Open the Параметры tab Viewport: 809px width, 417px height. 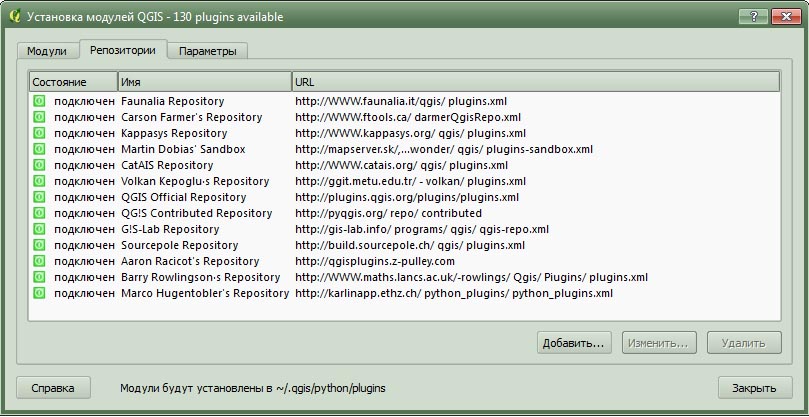click(208, 51)
